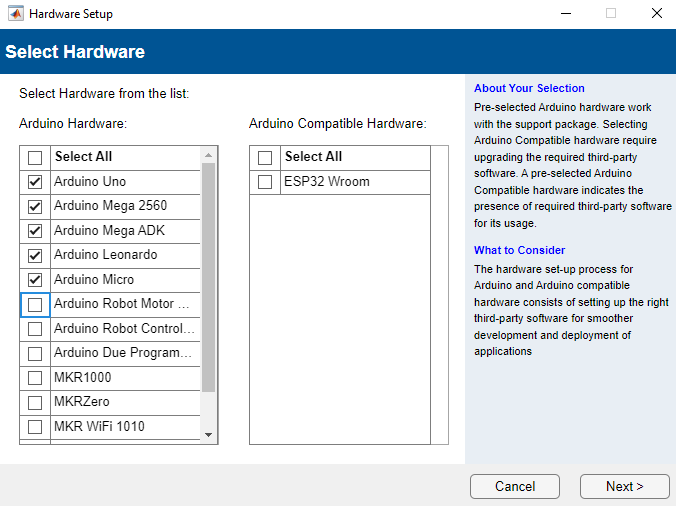Select the Arduino Robot Control label
This screenshot has width=676, height=506.
tap(124, 329)
